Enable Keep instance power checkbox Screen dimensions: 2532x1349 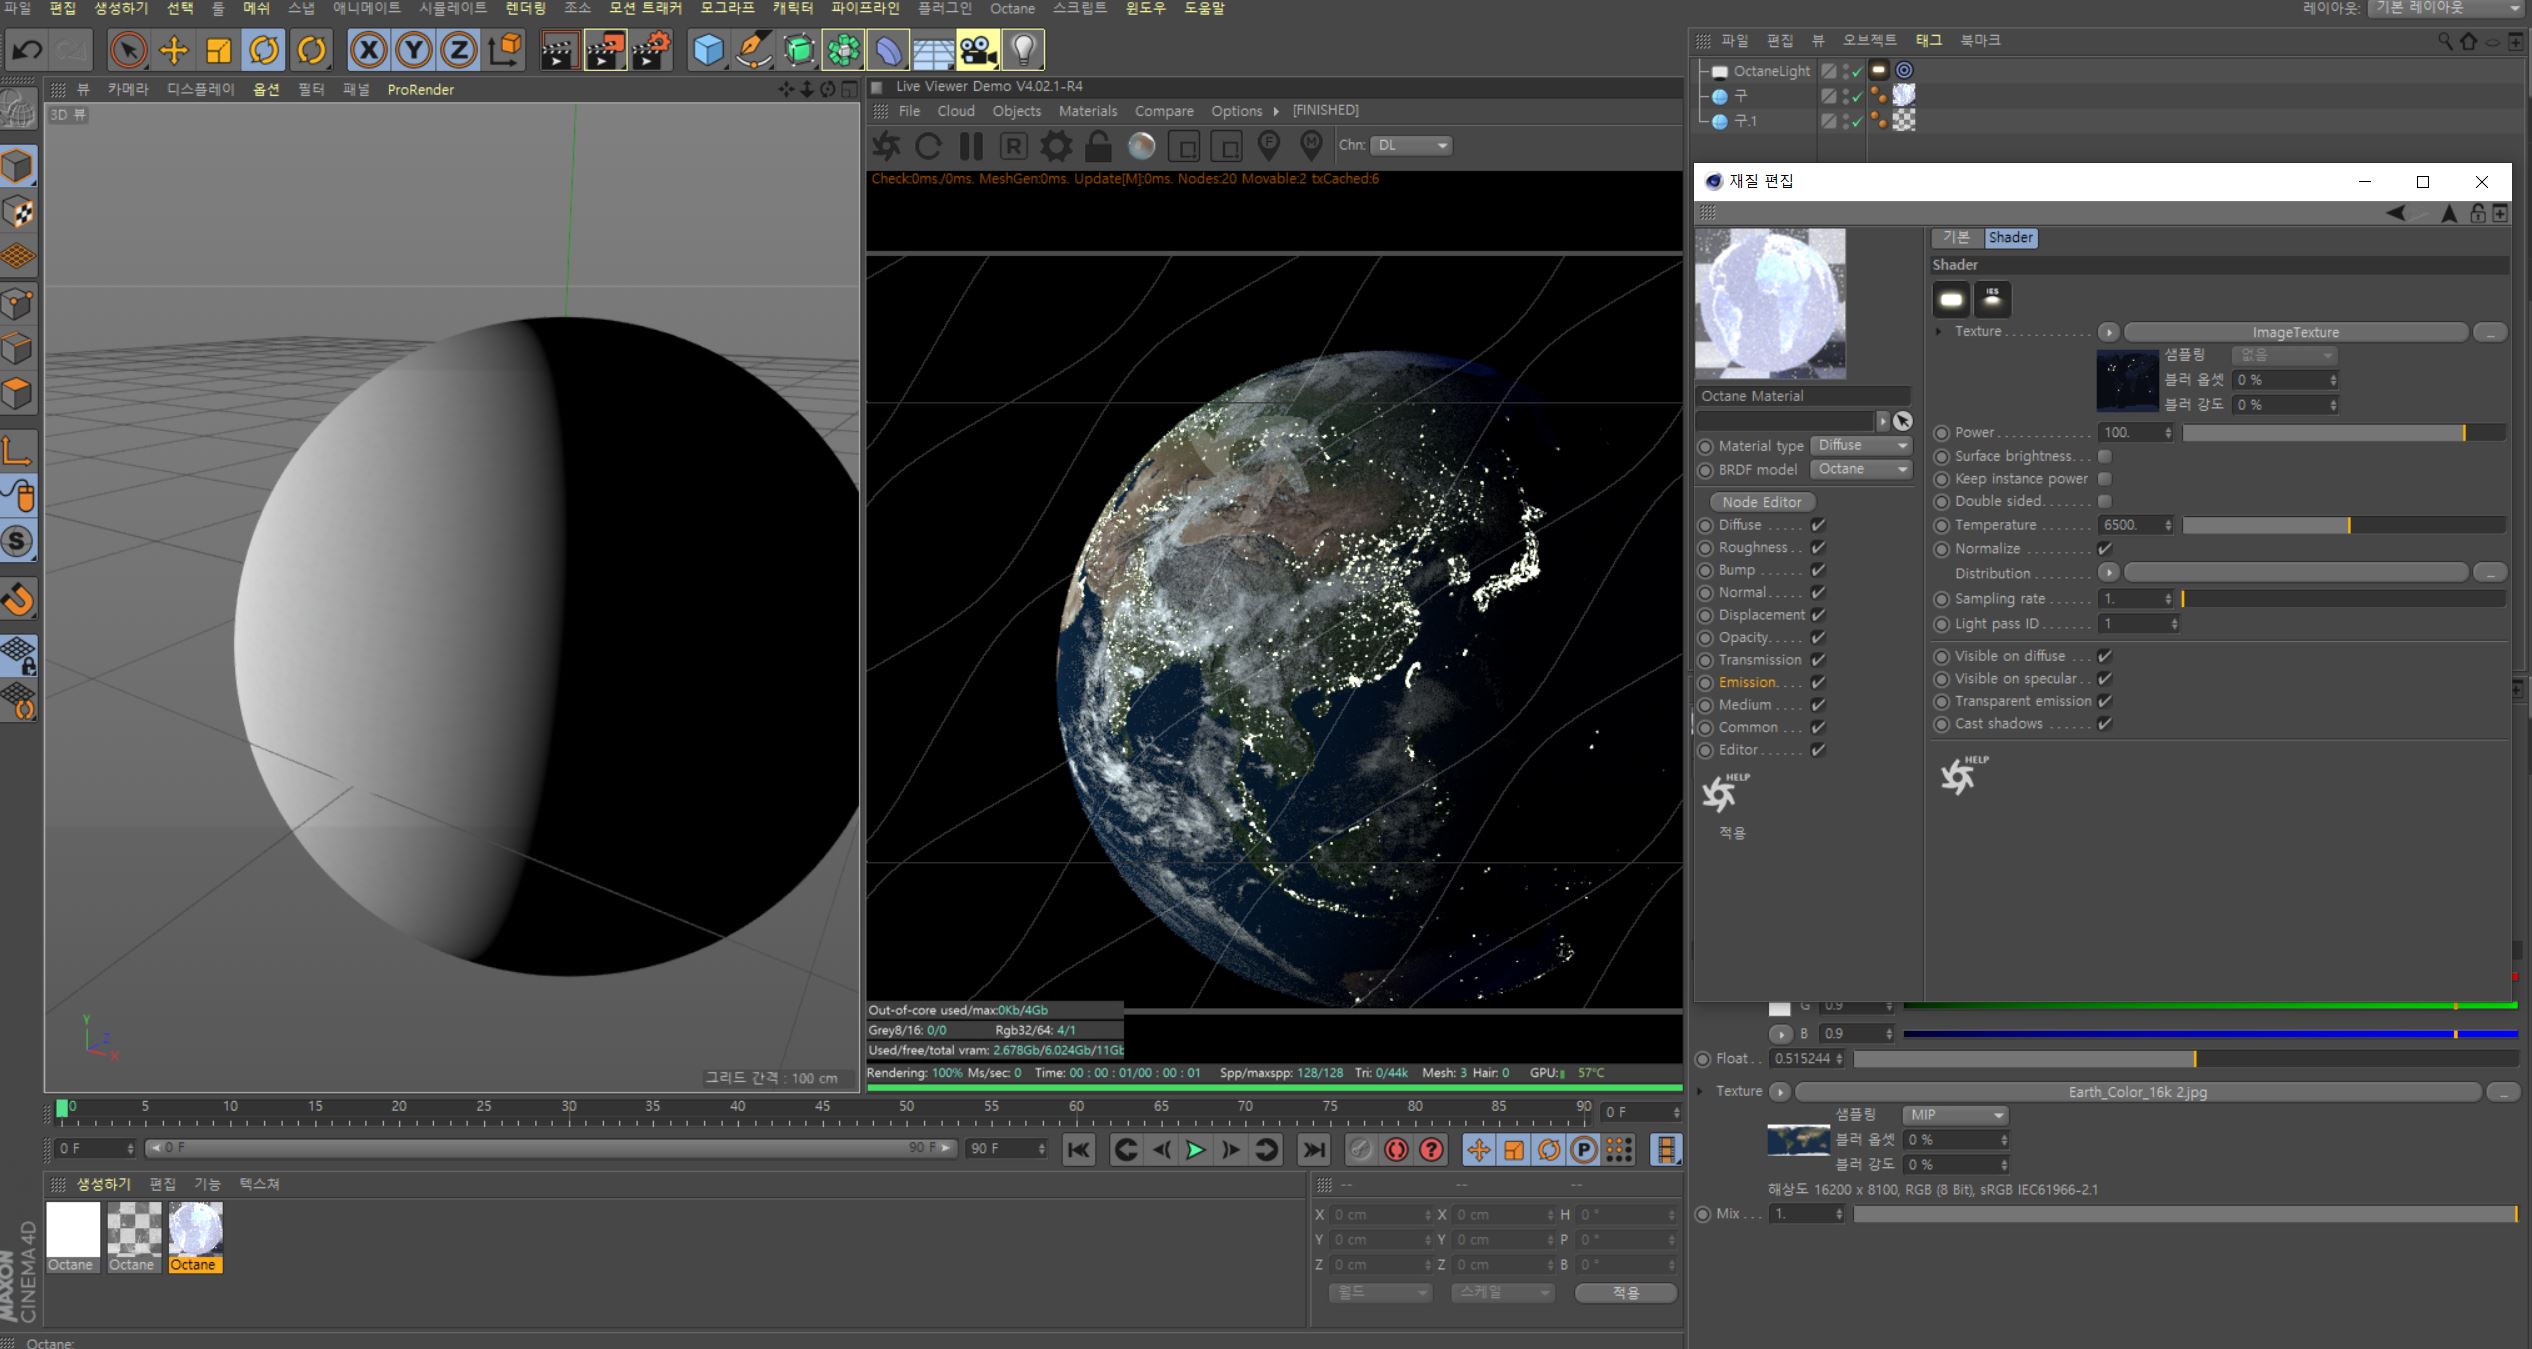pyautogui.click(x=2105, y=479)
